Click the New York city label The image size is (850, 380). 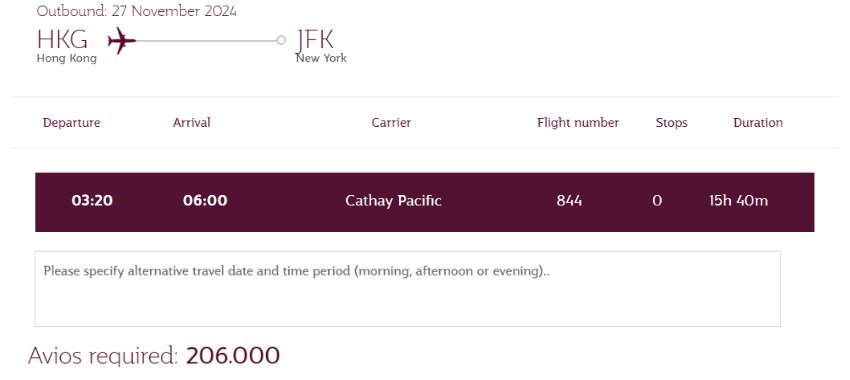tap(321, 59)
